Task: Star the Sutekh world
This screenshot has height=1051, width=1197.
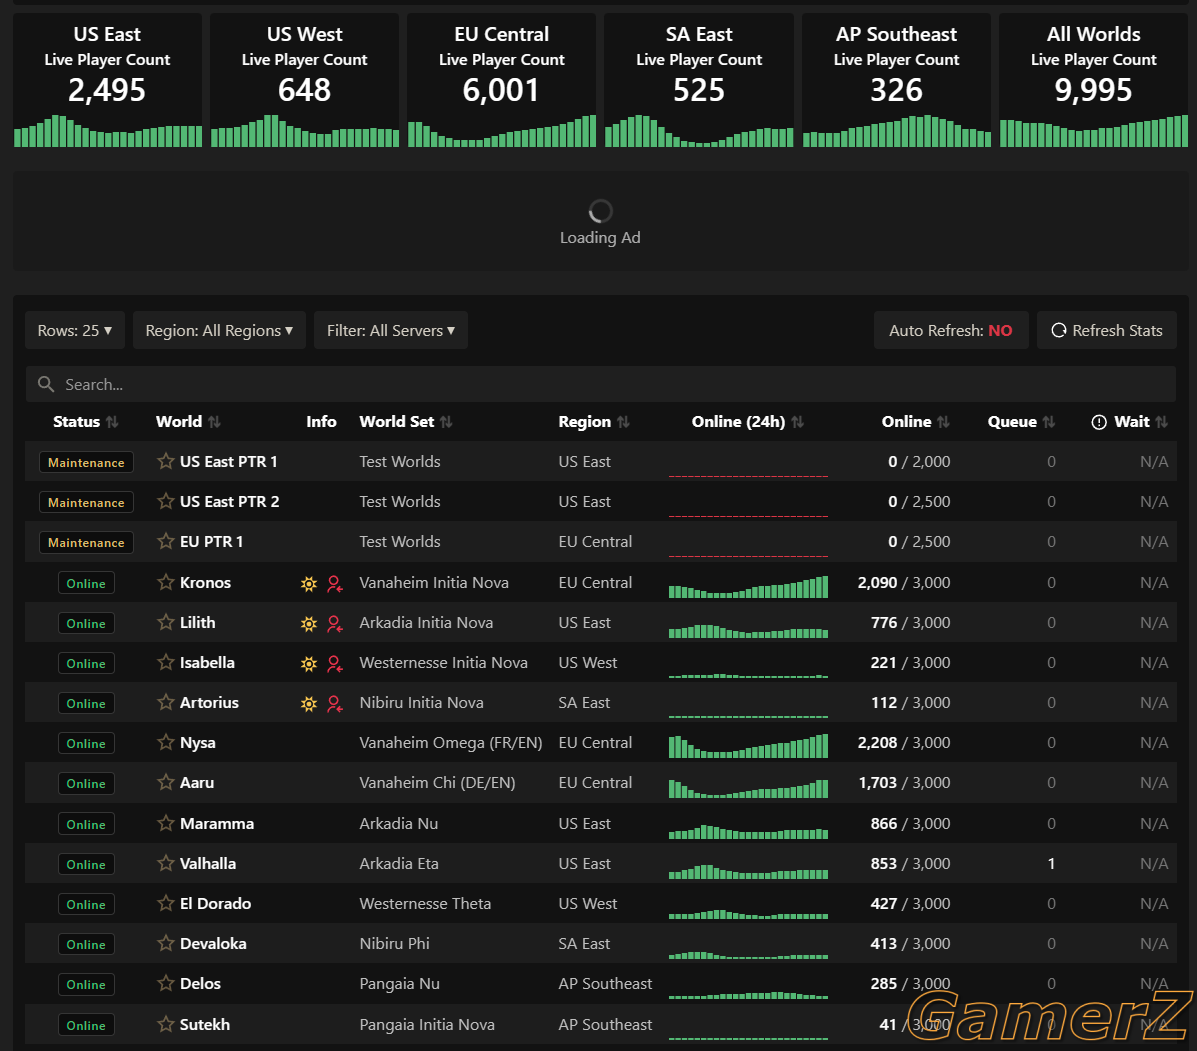Action: point(166,1024)
